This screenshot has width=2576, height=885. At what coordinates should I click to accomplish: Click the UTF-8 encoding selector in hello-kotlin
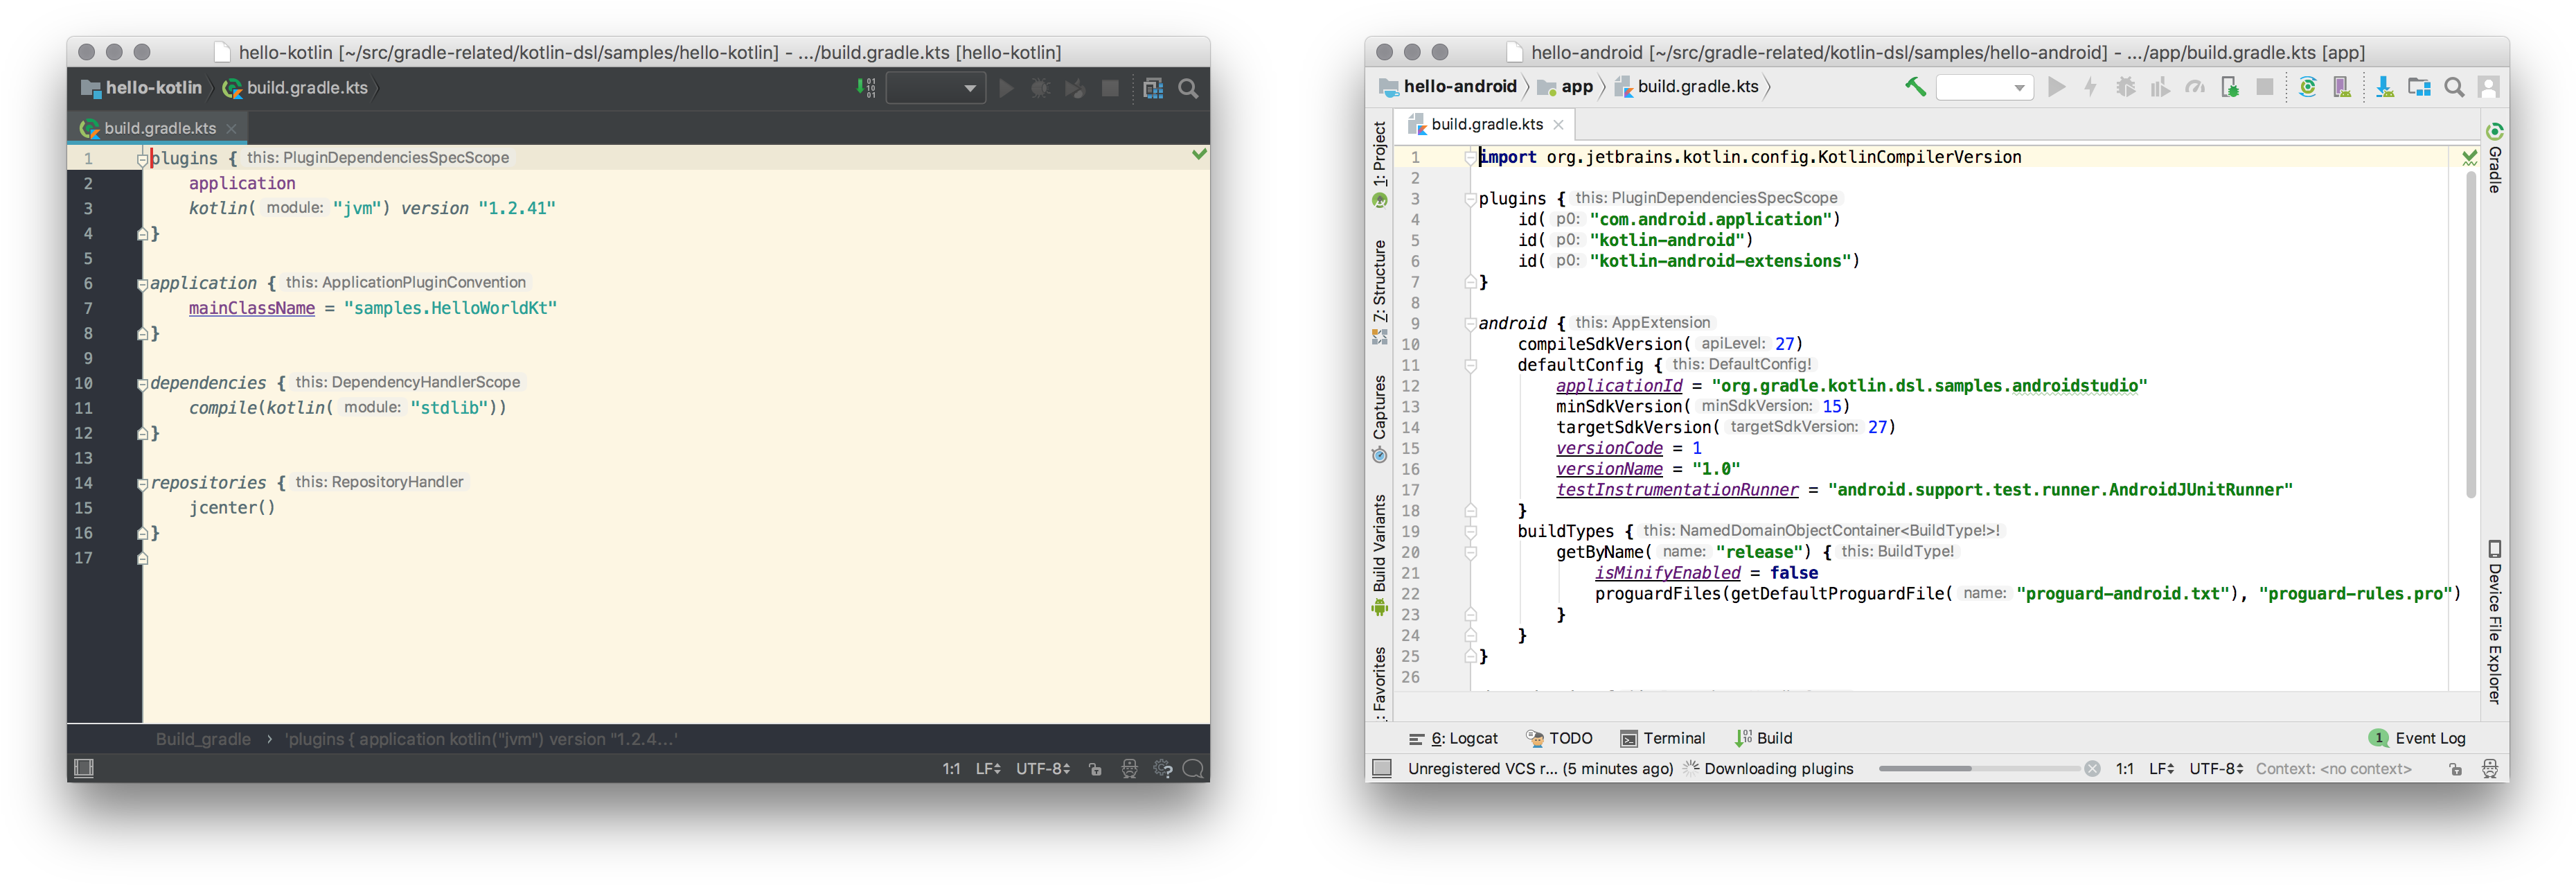tap(1042, 768)
